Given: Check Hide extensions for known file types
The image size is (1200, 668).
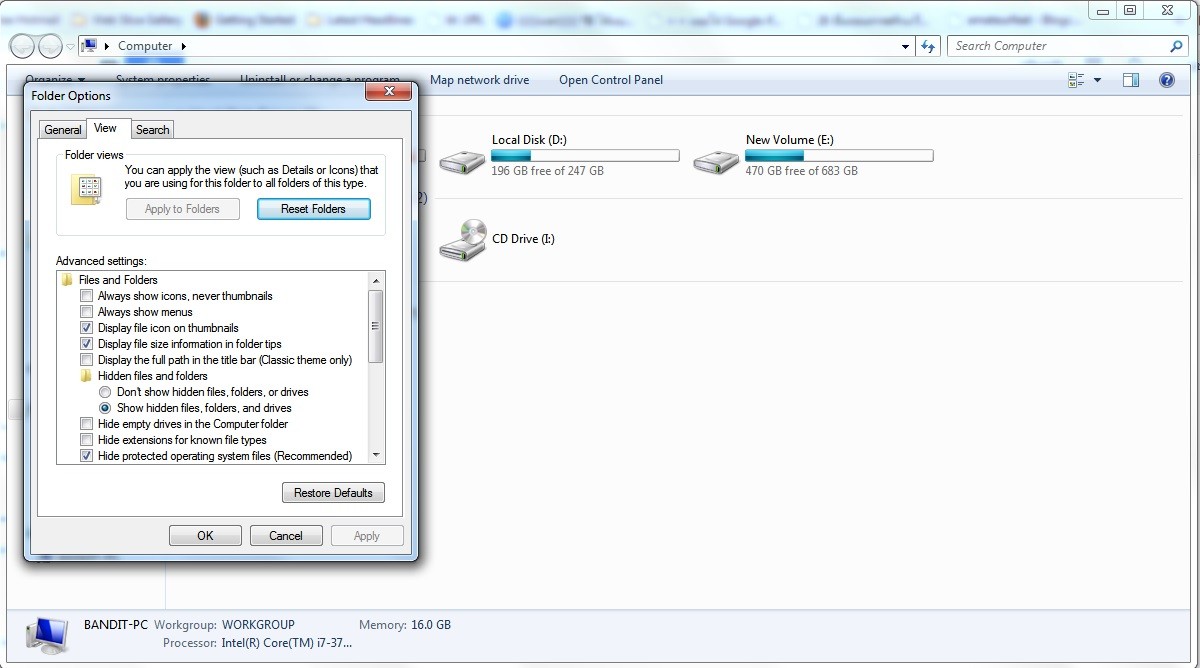Looking at the screenshot, I should coord(87,440).
